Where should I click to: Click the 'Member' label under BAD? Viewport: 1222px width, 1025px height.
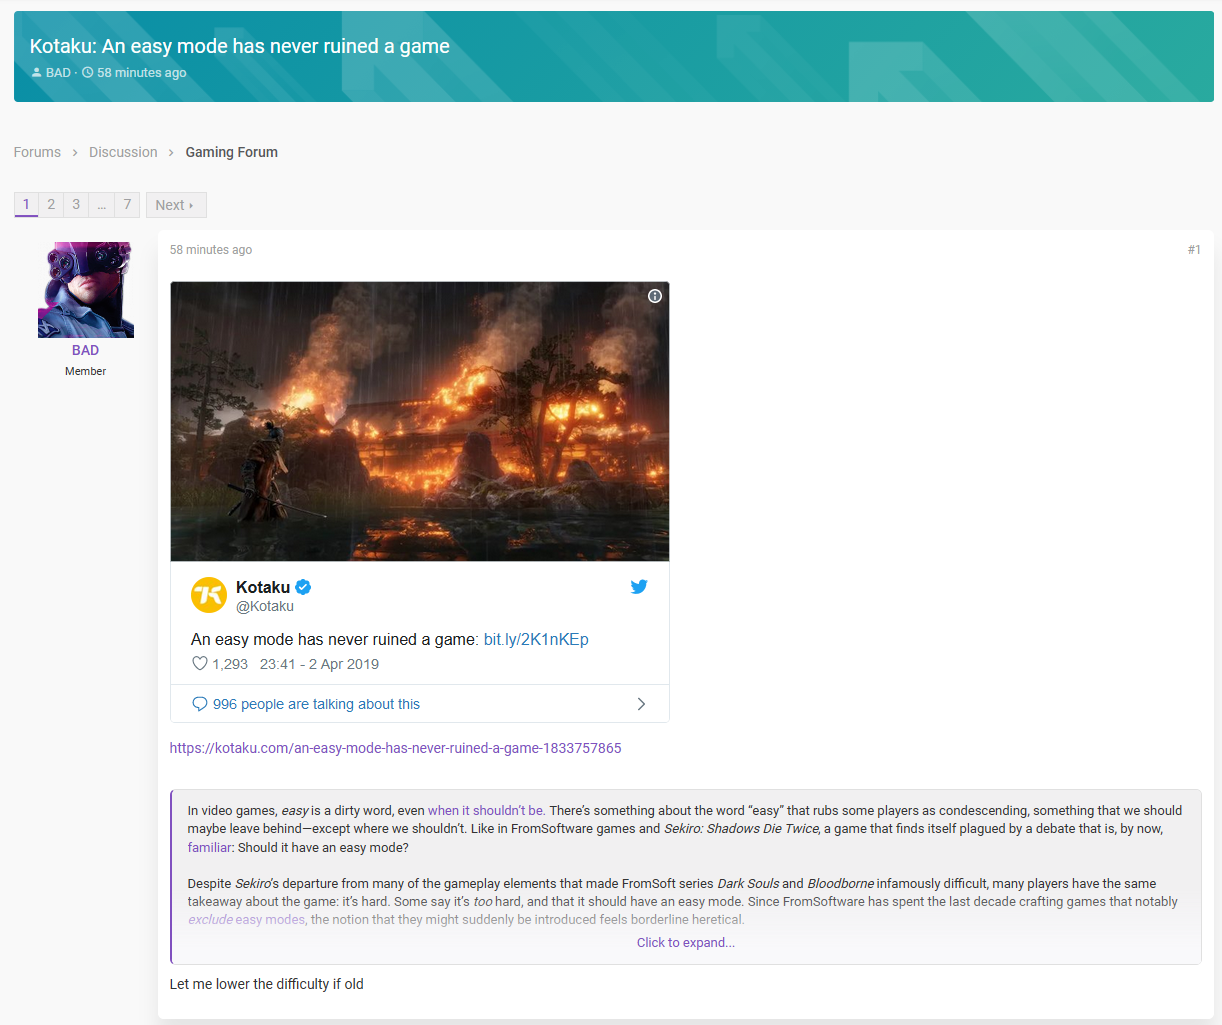[x=85, y=371]
